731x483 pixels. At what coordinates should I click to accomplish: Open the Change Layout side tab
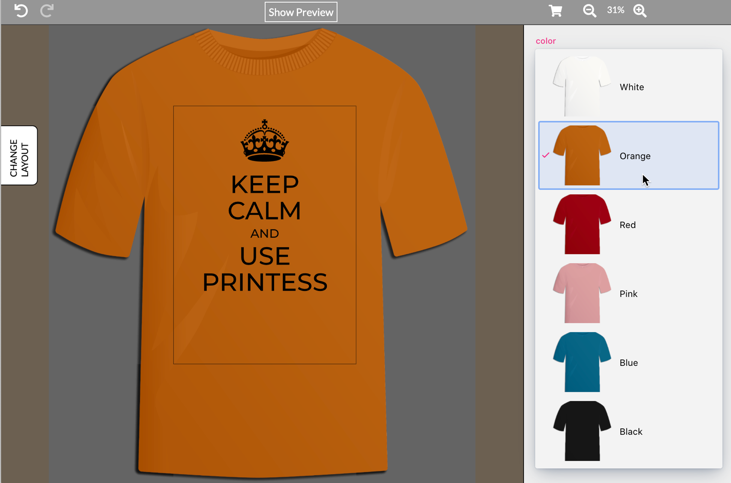pos(19,155)
